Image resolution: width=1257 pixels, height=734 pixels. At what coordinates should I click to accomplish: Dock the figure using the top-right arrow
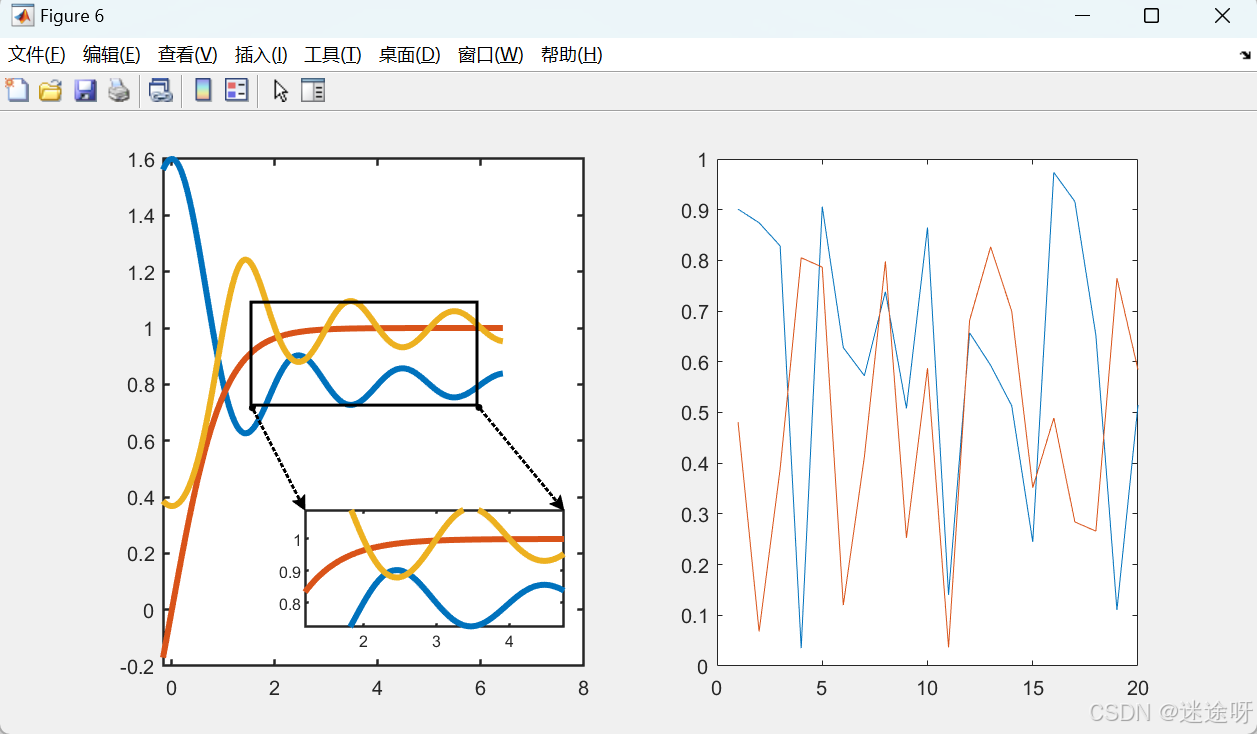click(x=1245, y=56)
